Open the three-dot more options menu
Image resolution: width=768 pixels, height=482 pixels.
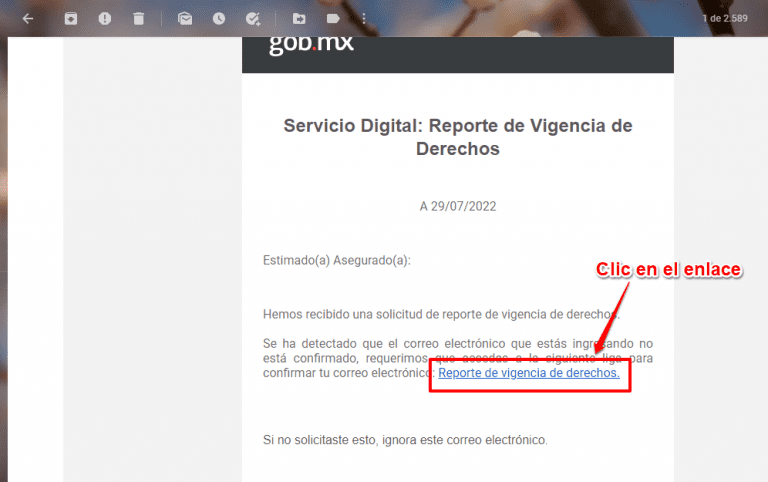tap(363, 19)
